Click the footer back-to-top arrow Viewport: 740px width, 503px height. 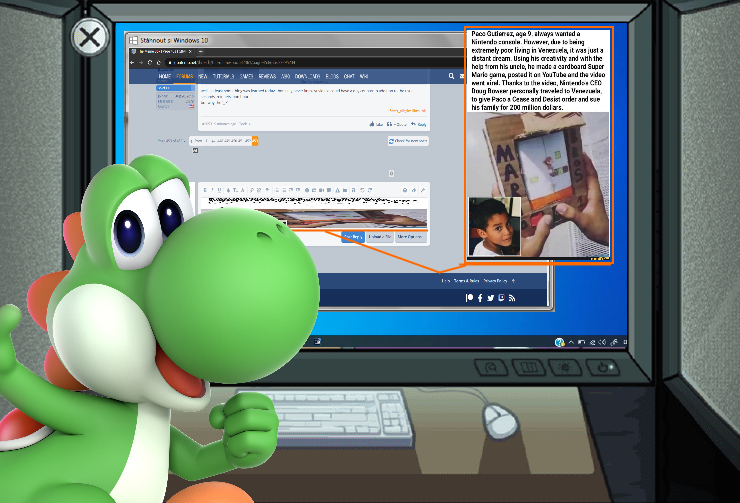click(x=513, y=281)
